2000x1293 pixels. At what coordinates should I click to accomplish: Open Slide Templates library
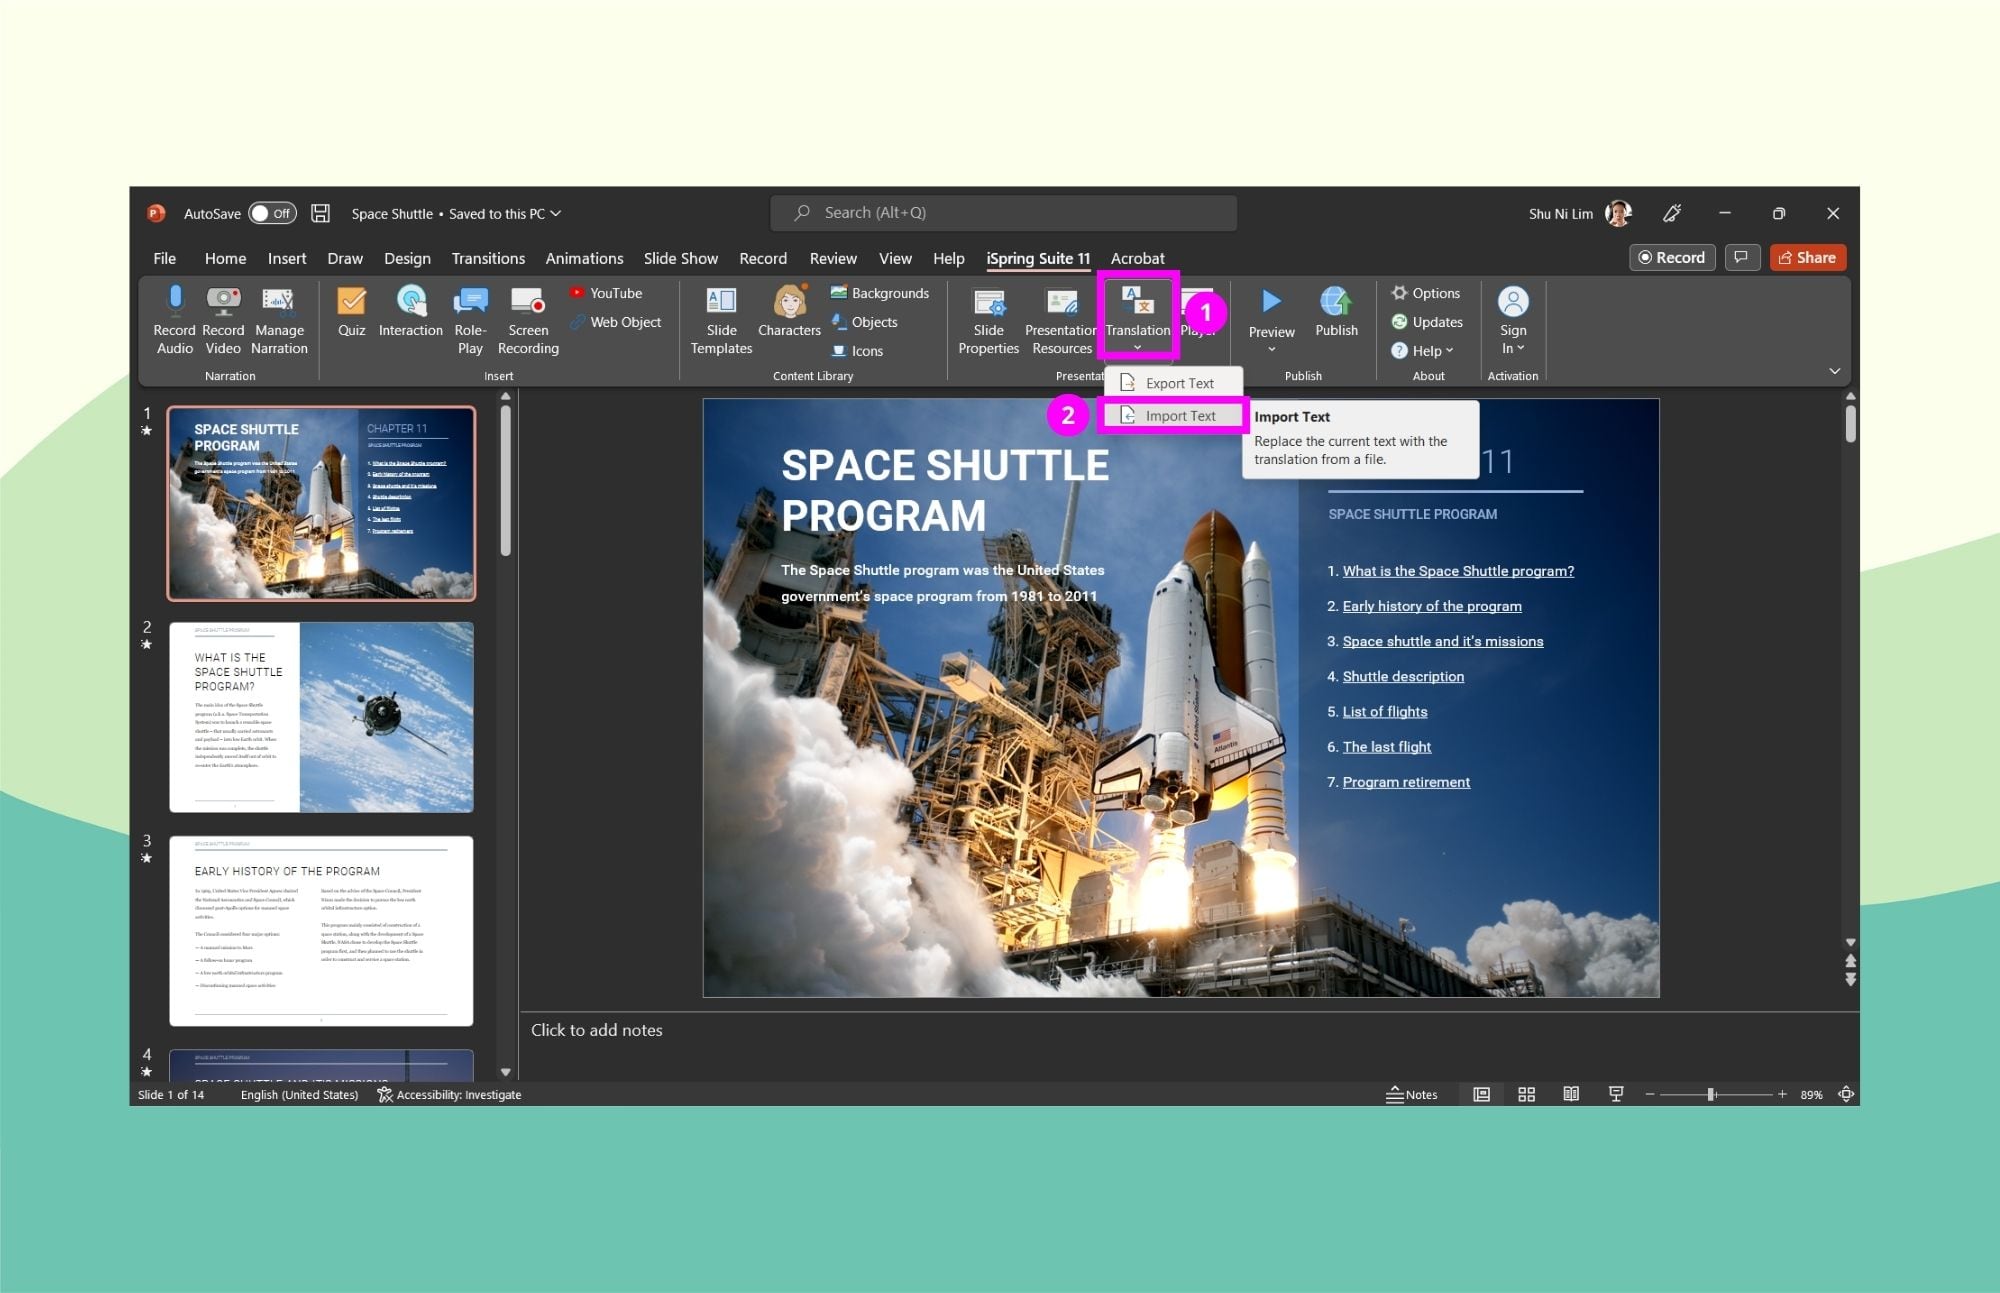(x=721, y=320)
